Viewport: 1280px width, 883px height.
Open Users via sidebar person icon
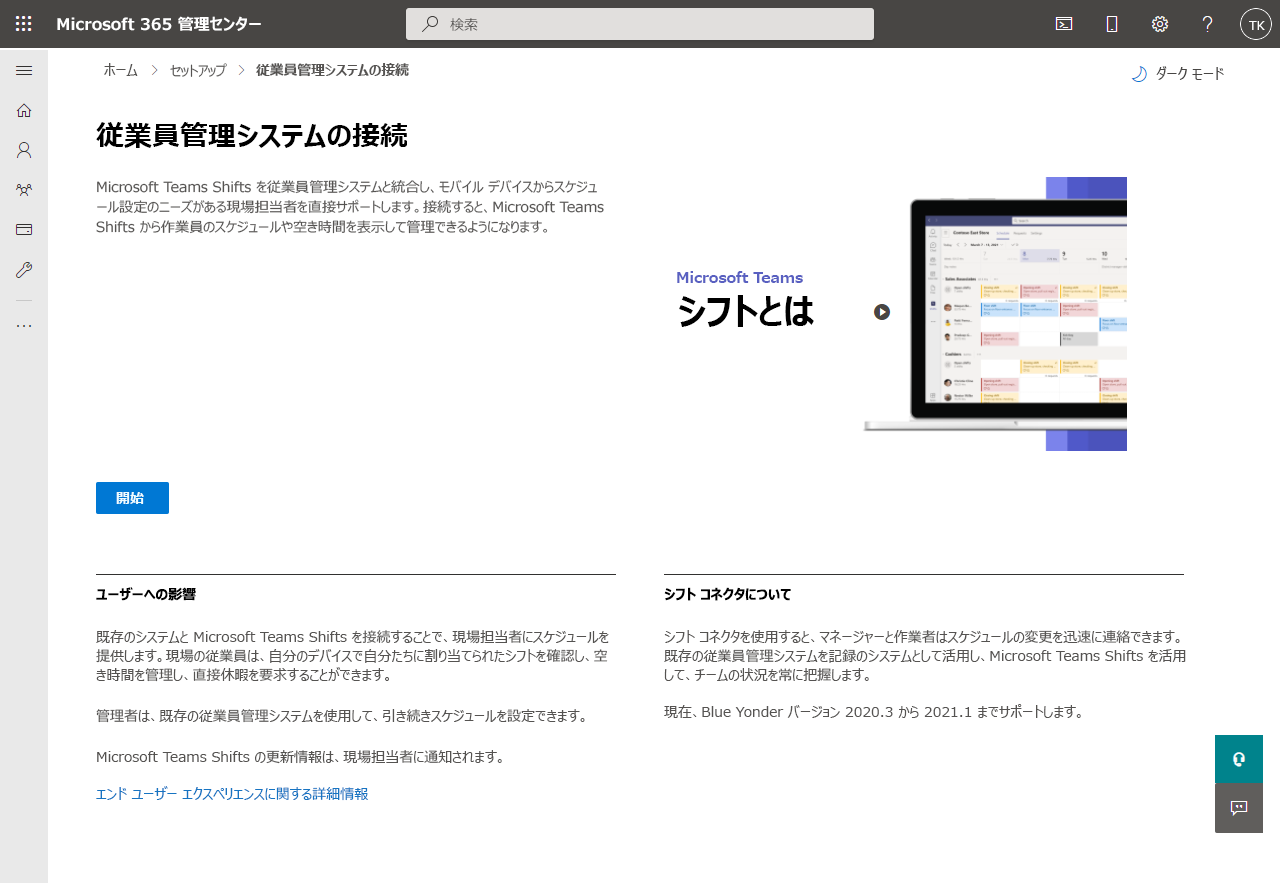pyautogui.click(x=24, y=150)
